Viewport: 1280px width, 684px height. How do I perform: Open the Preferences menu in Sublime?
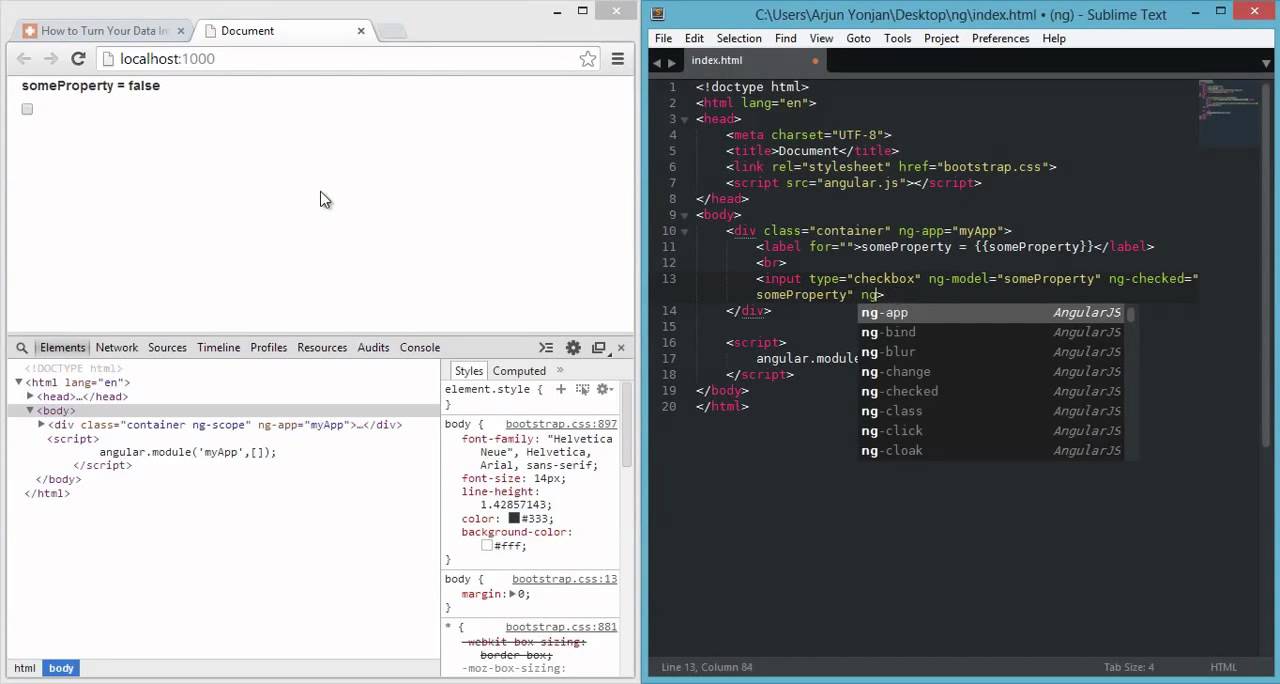click(1000, 38)
